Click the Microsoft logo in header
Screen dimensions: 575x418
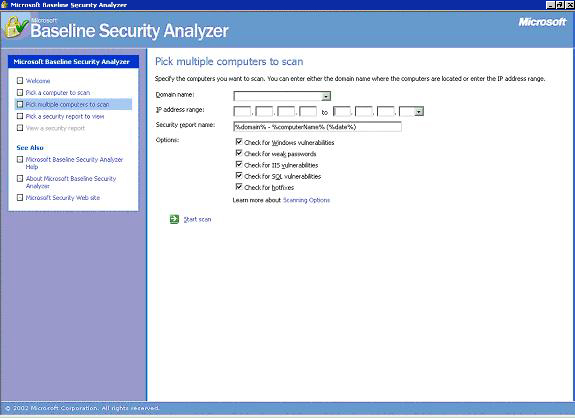(542, 22)
